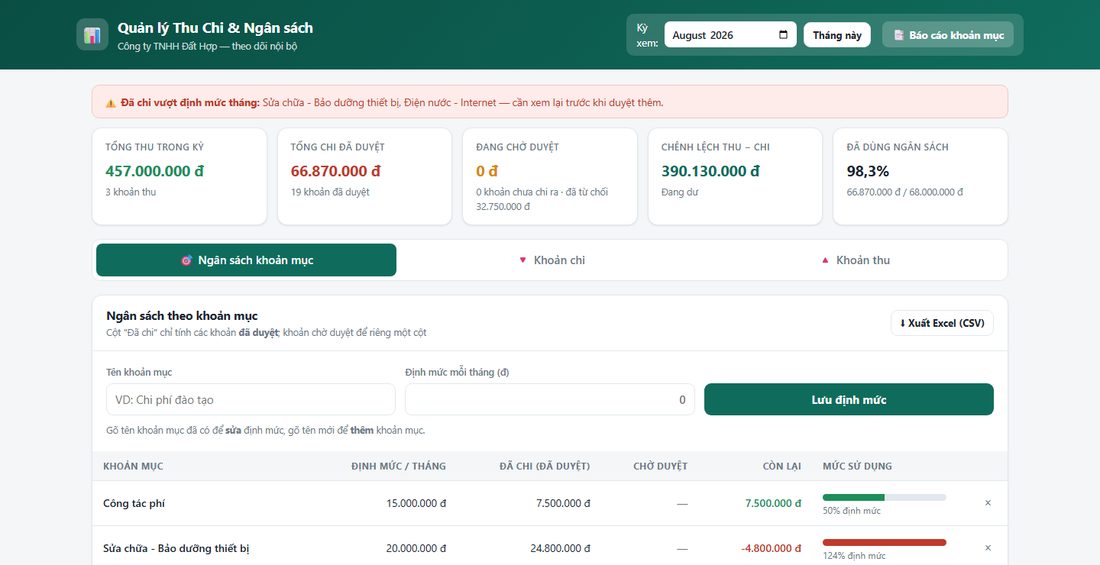This screenshot has height=565, width=1100.
Task: Click the ĐỊNH MỨC / THÁNG column header
Action: [x=398, y=467]
